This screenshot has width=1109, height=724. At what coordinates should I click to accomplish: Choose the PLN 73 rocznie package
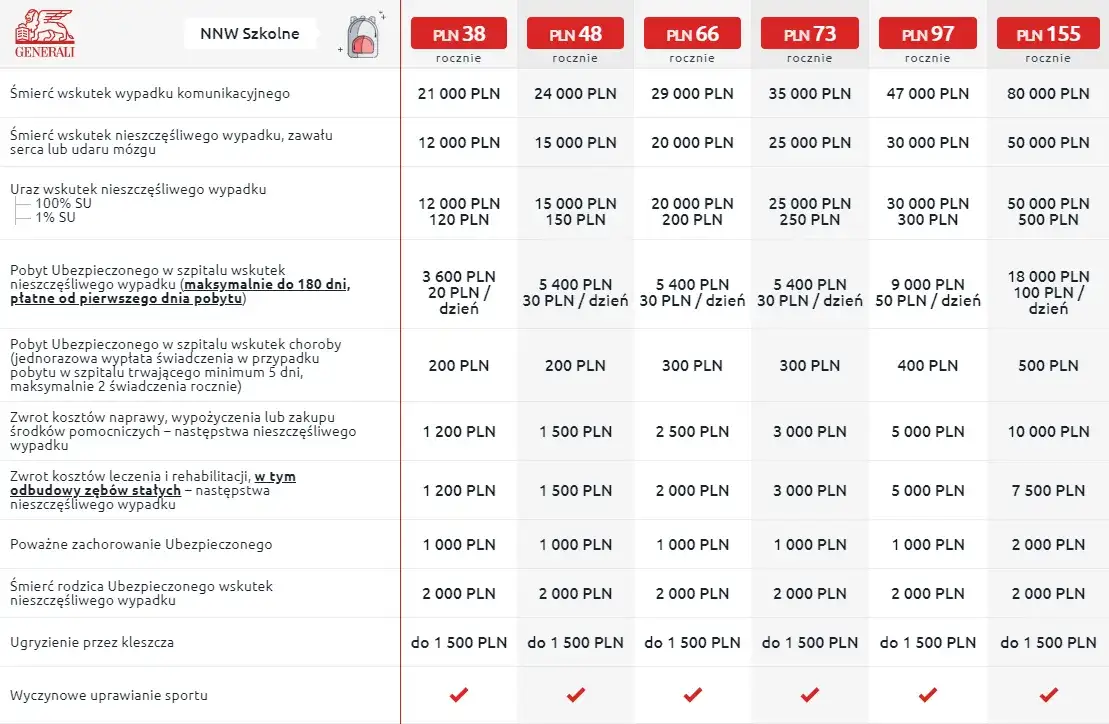(810, 34)
